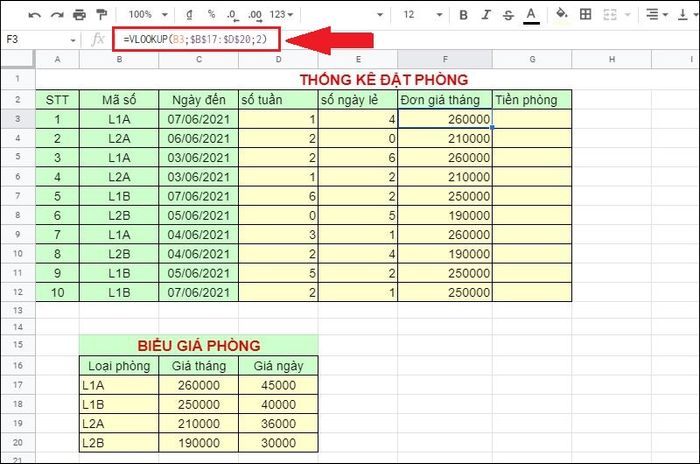
Task: Open the vertical align dropdown
Action: click(x=688, y=15)
